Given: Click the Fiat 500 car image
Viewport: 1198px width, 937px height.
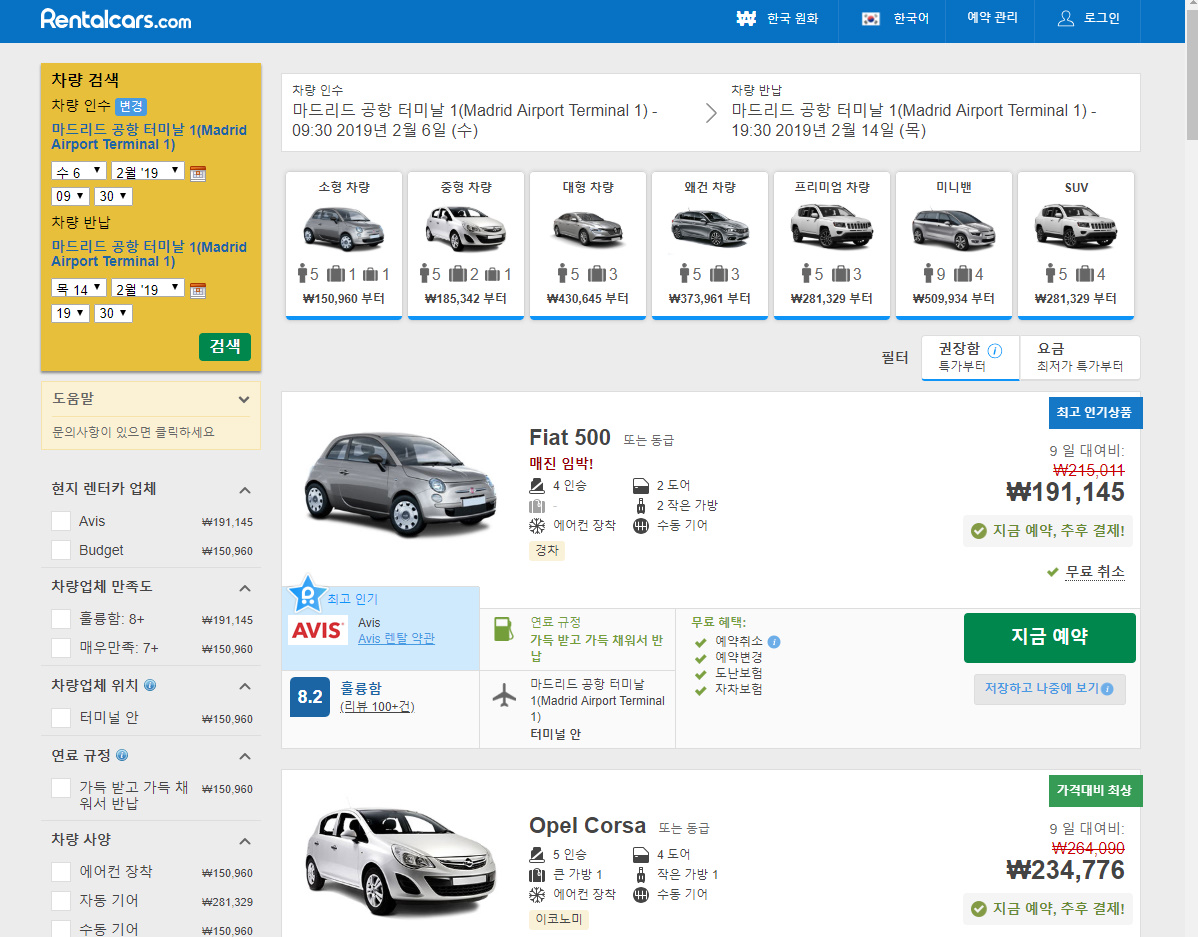Looking at the screenshot, I should 400,485.
